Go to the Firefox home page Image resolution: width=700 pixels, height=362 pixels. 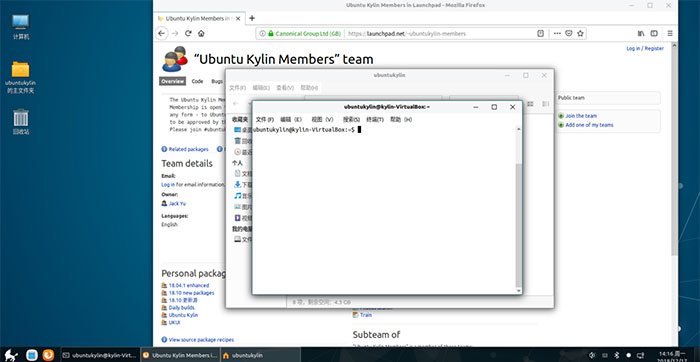point(201,33)
